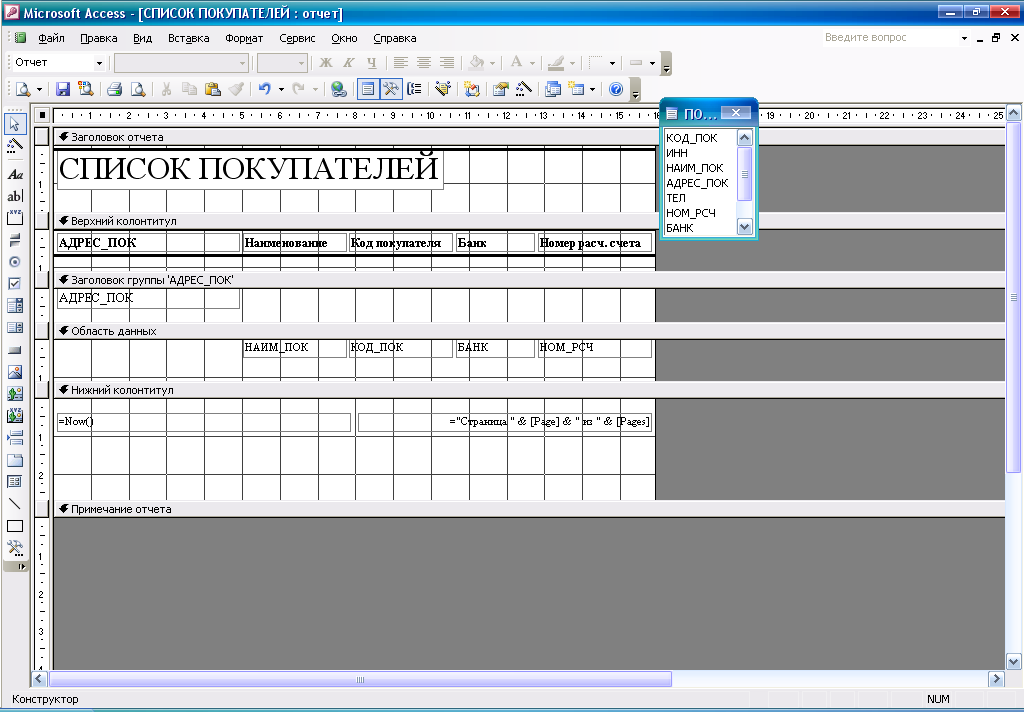Viewport: 1024px width, 712px height.
Task: Open the Undo history dropdown arrow
Action: click(x=281, y=89)
